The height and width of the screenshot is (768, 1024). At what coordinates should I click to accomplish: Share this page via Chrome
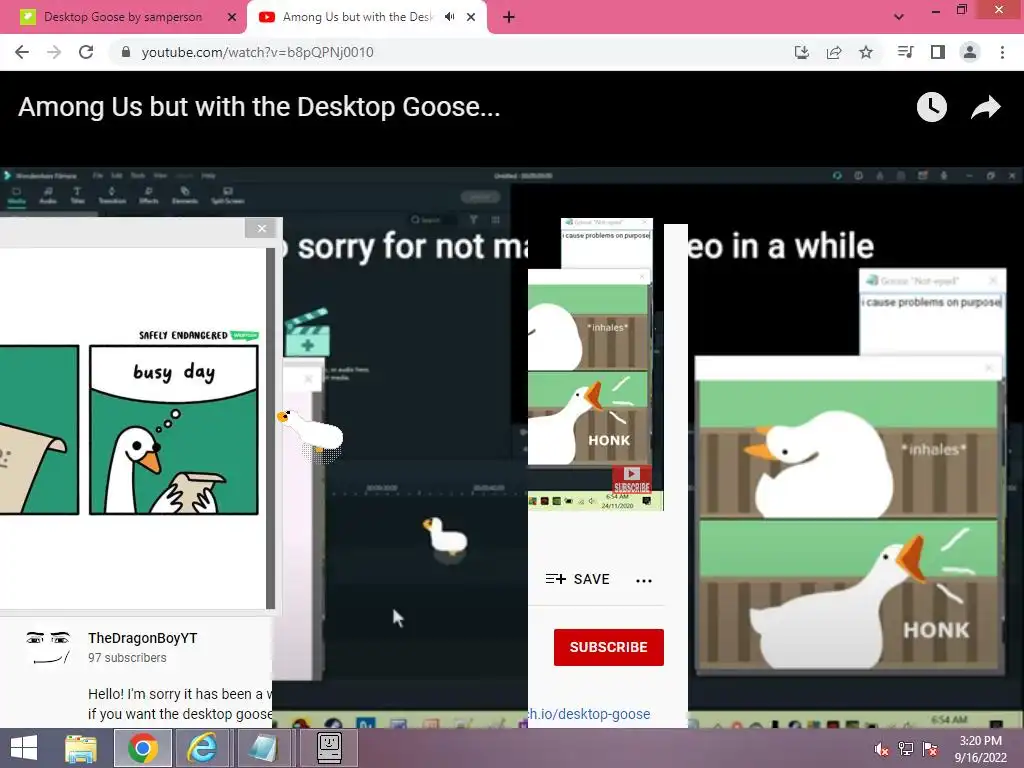click(x=834, y=52)
